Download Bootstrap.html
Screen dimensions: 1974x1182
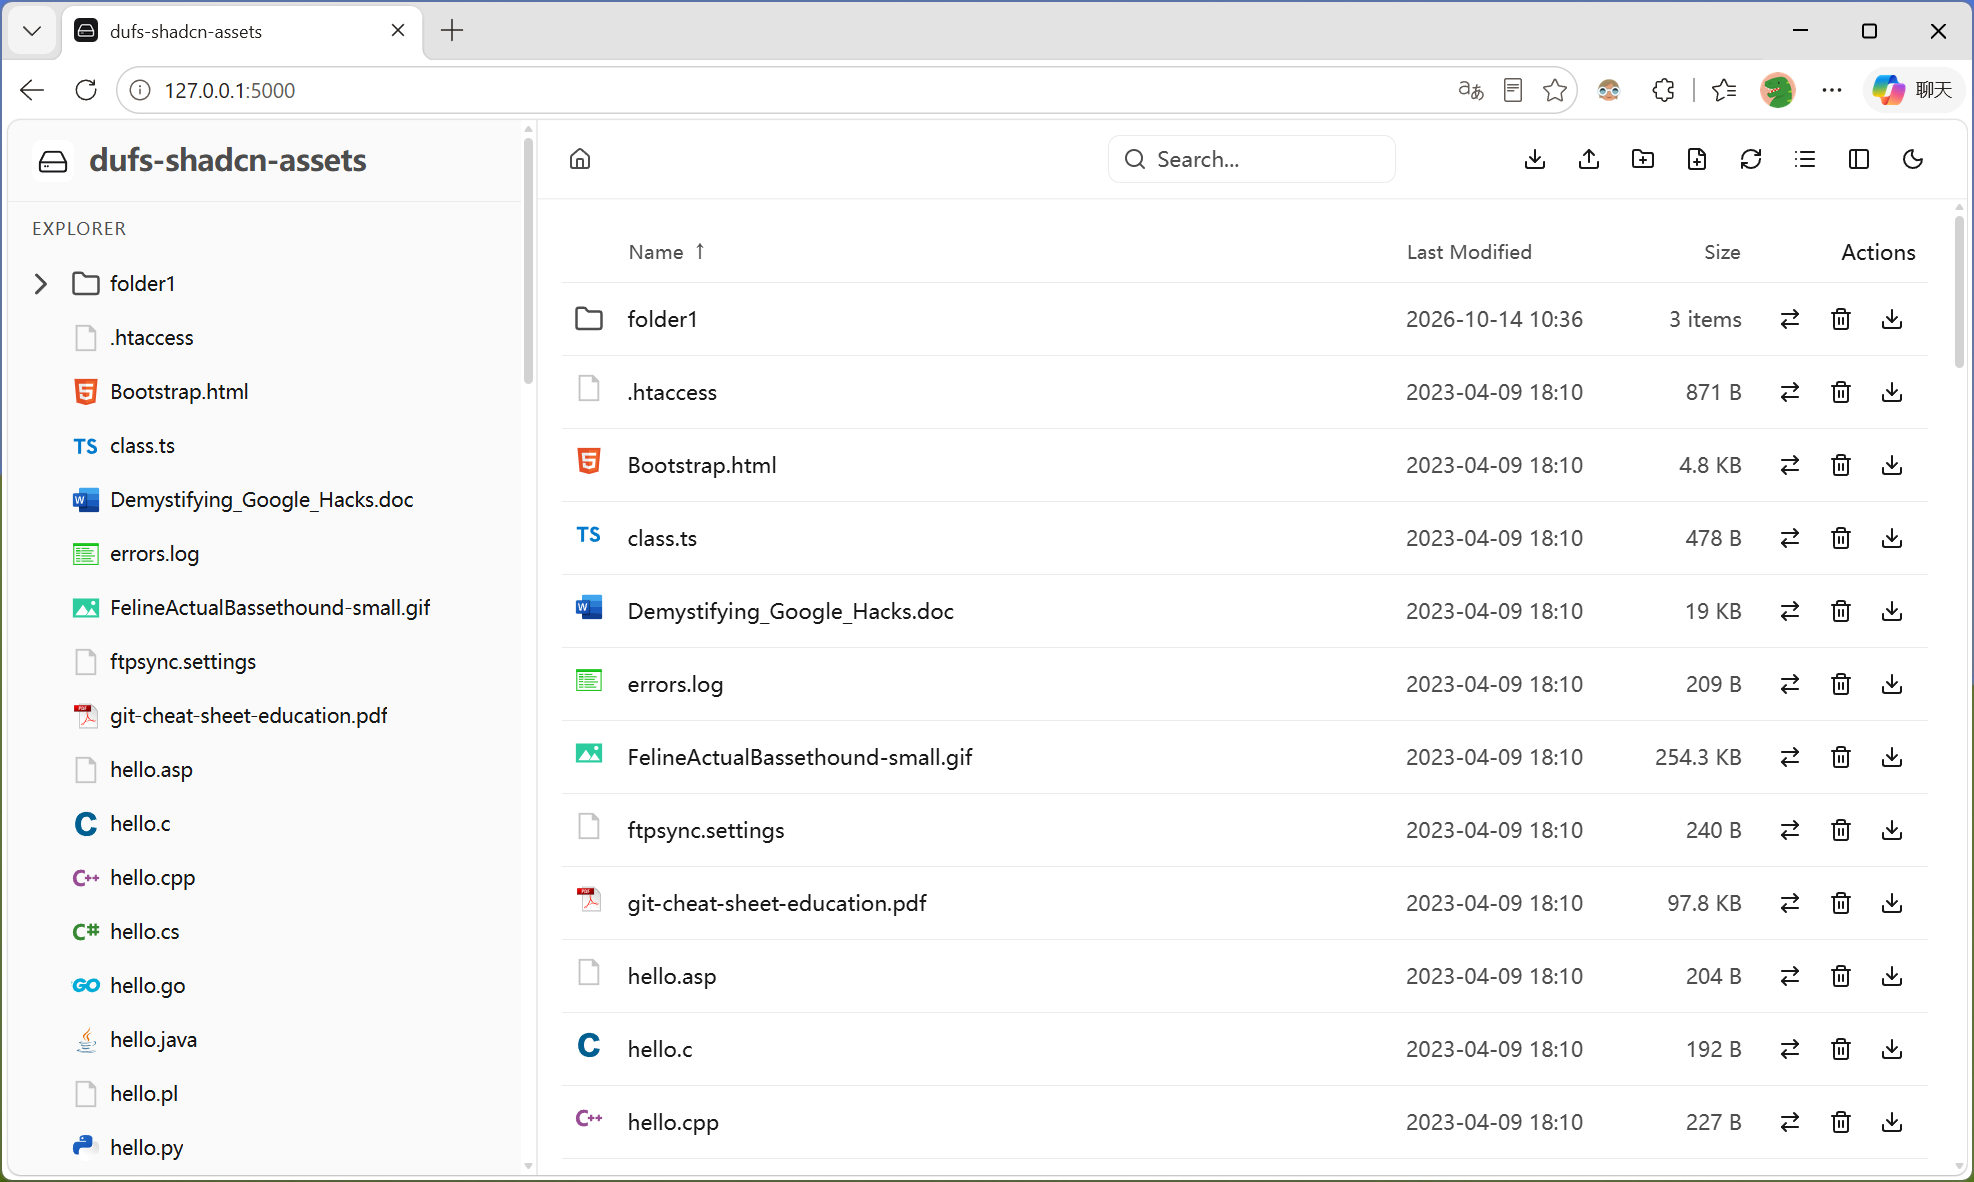click(x=1892, y=465)
